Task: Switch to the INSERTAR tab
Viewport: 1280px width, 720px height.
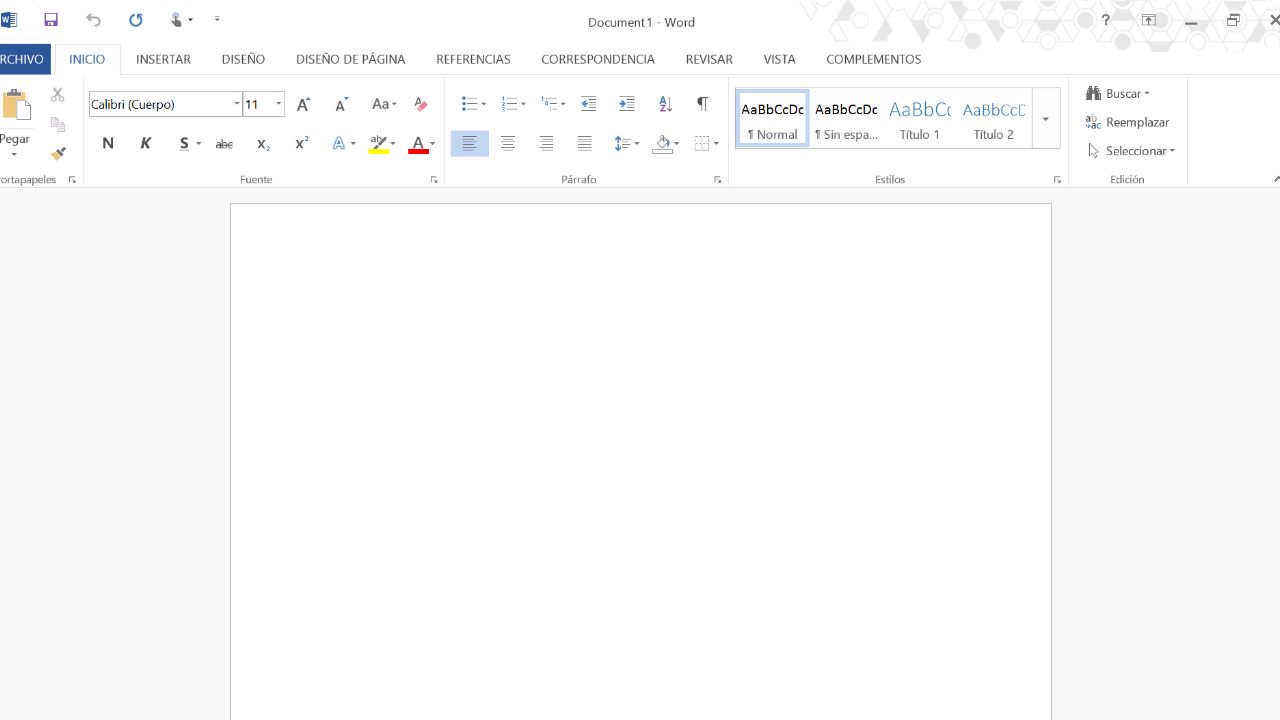Action: (x=163, y=59)
